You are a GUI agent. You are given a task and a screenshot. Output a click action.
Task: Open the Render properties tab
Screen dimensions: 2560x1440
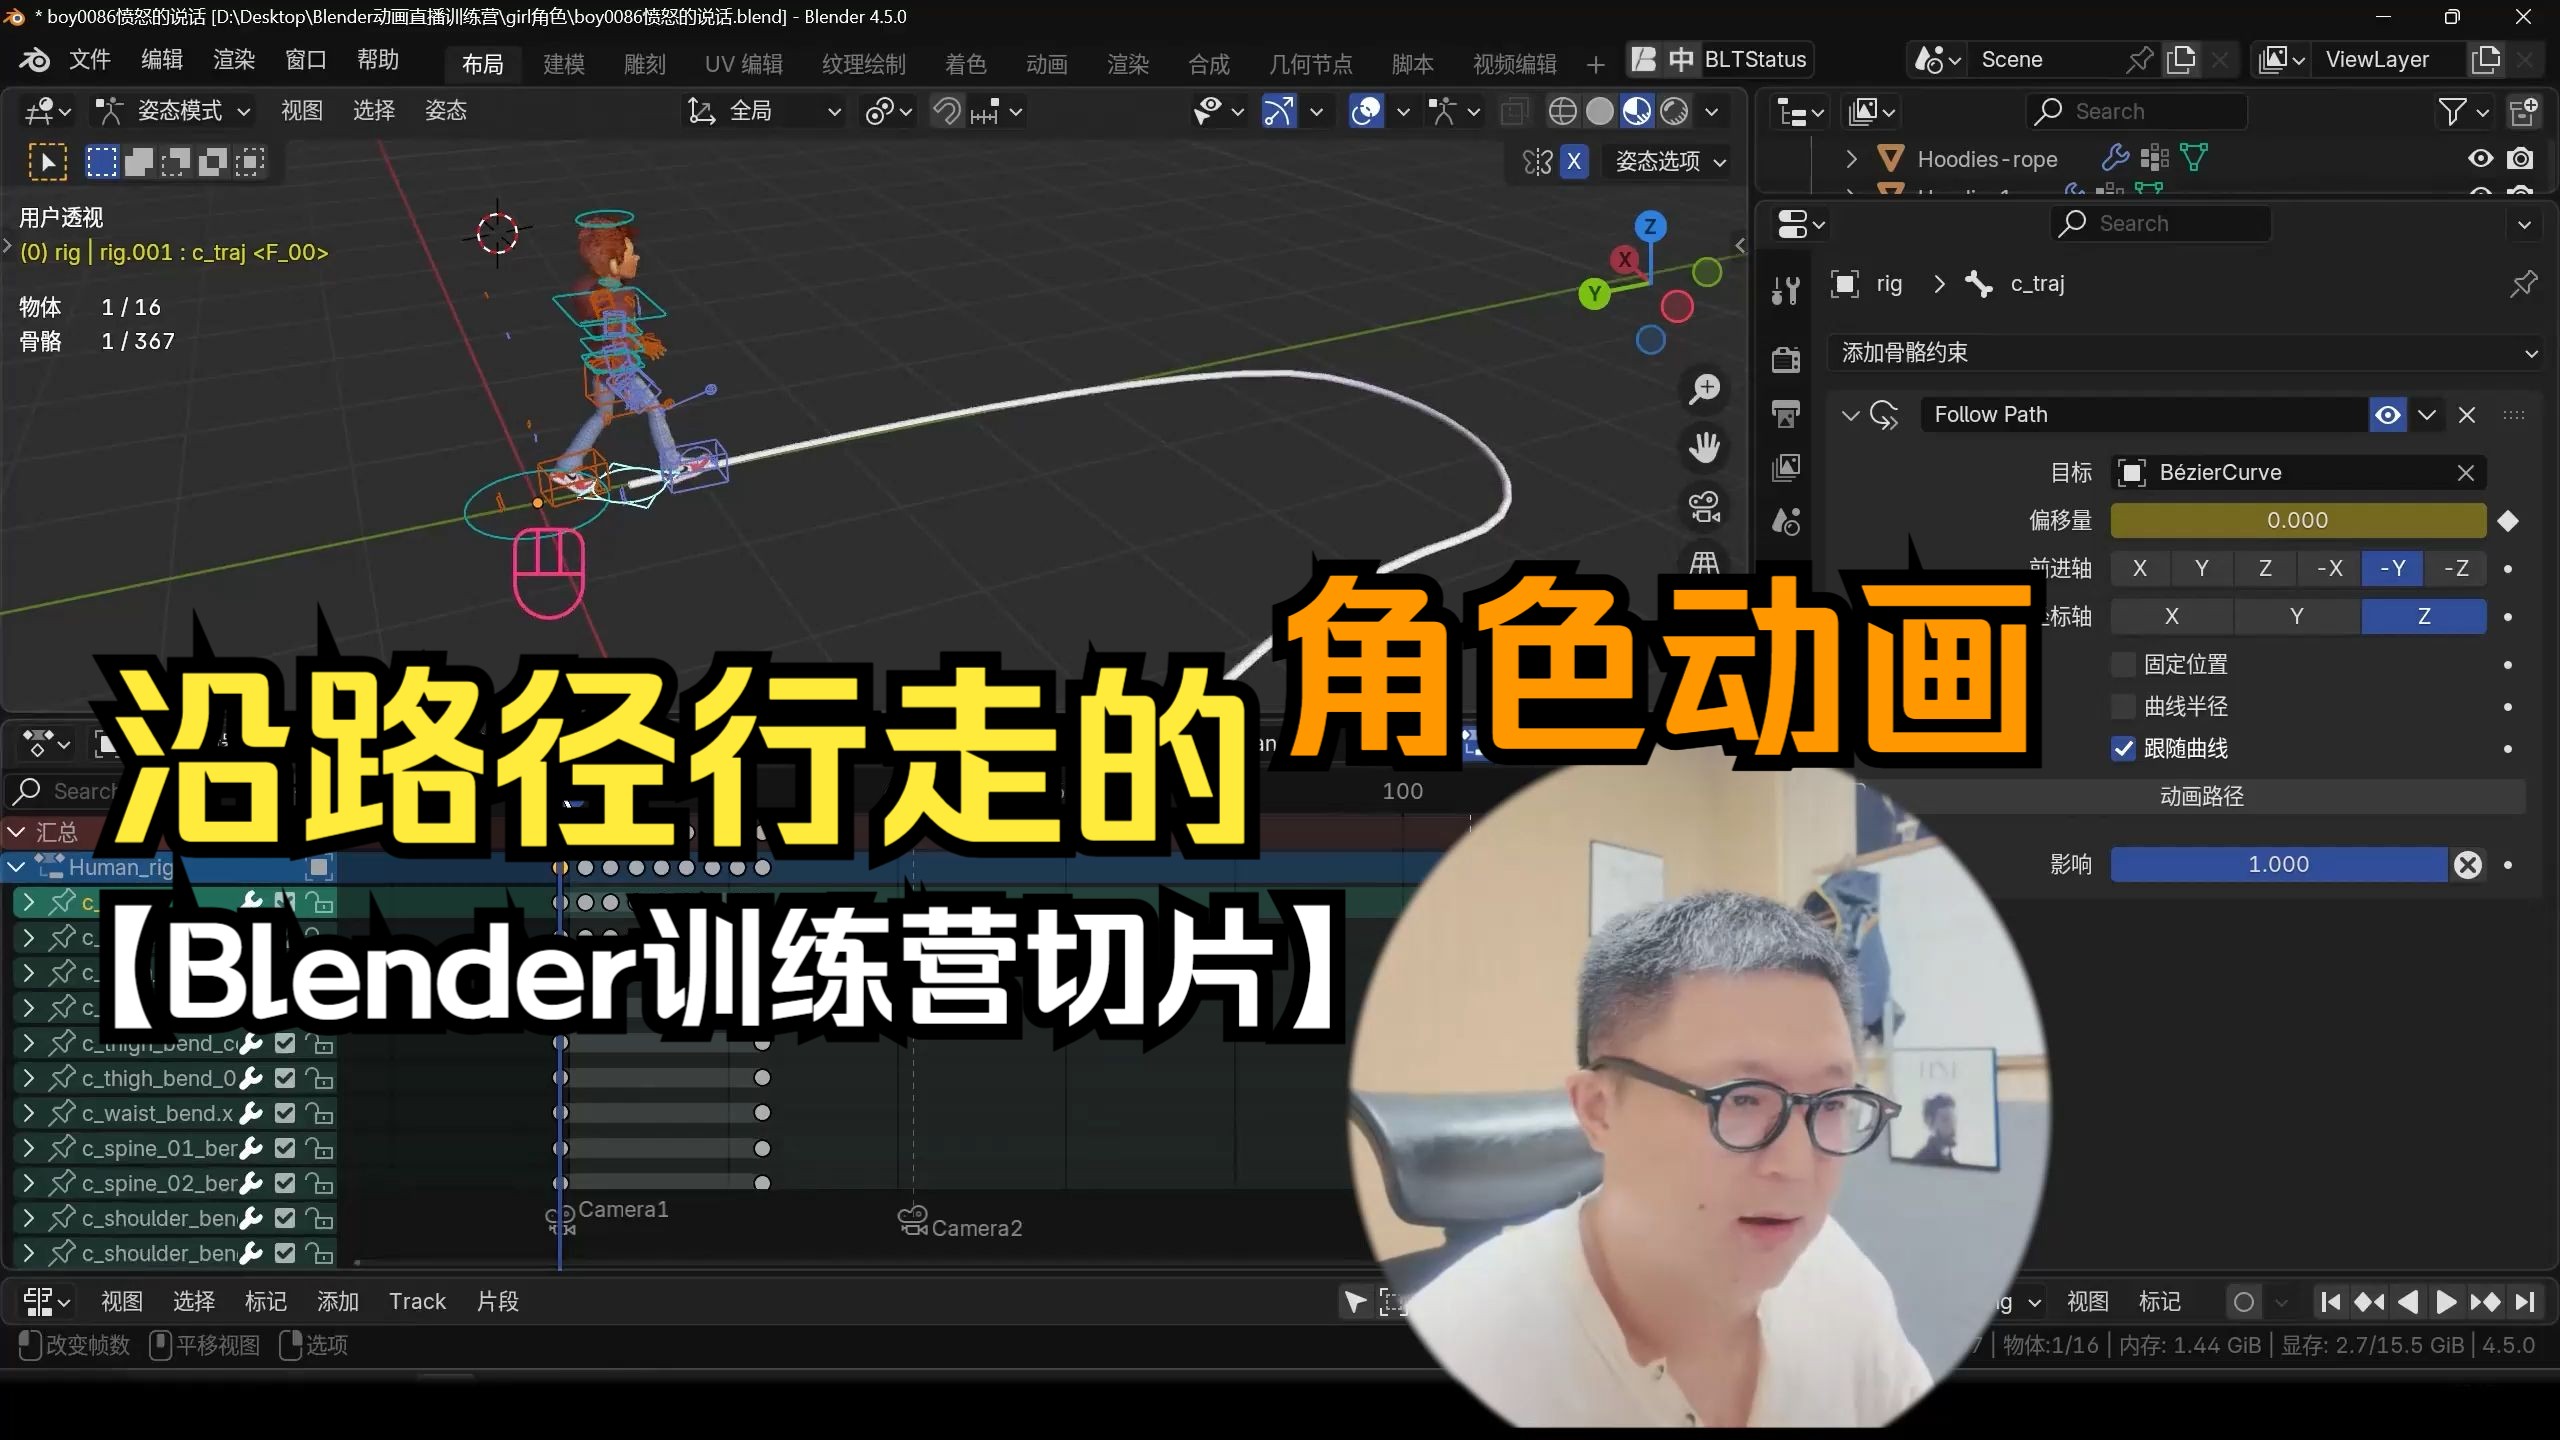(1786, 359)
